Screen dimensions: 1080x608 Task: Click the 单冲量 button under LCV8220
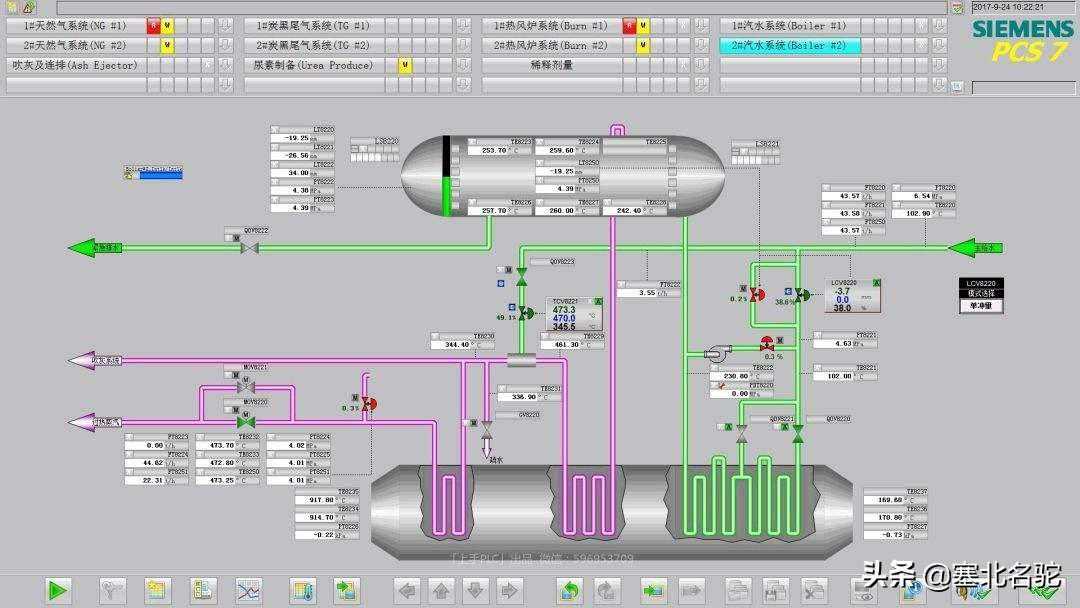979,306
